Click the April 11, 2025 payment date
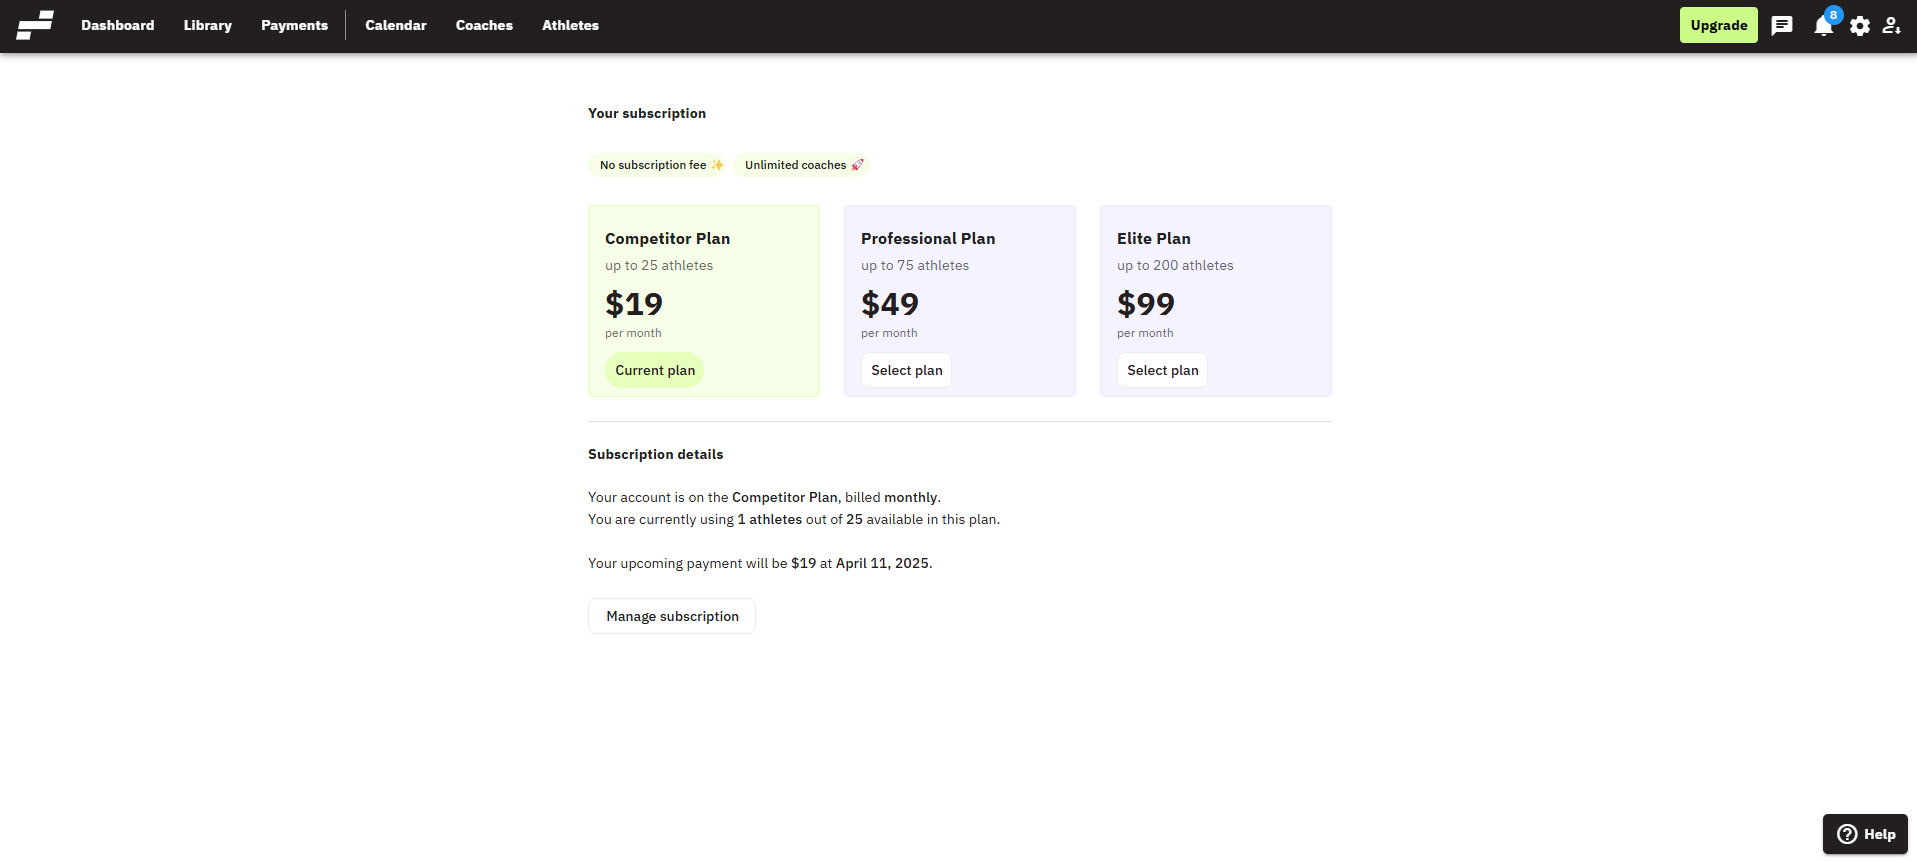This screenshot has width=1917, height=862. coord(882,563)
